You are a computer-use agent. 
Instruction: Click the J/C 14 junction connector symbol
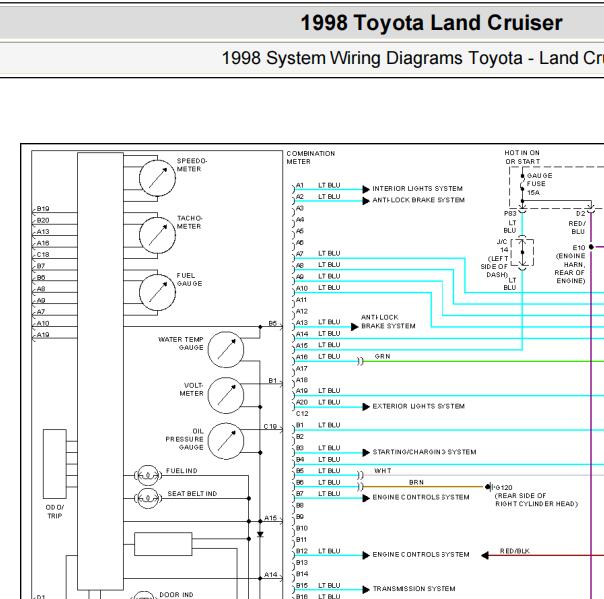(522, 253)
